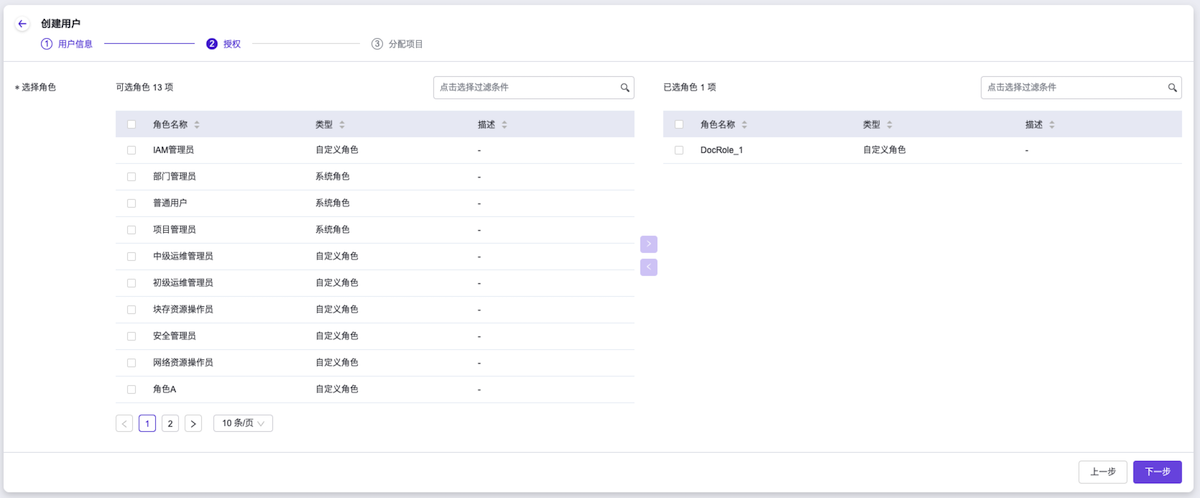The height and width of the screenshot is (498, 1200).
Task: Click the move-left transfer arrow
Action: [x=648, y=267]
